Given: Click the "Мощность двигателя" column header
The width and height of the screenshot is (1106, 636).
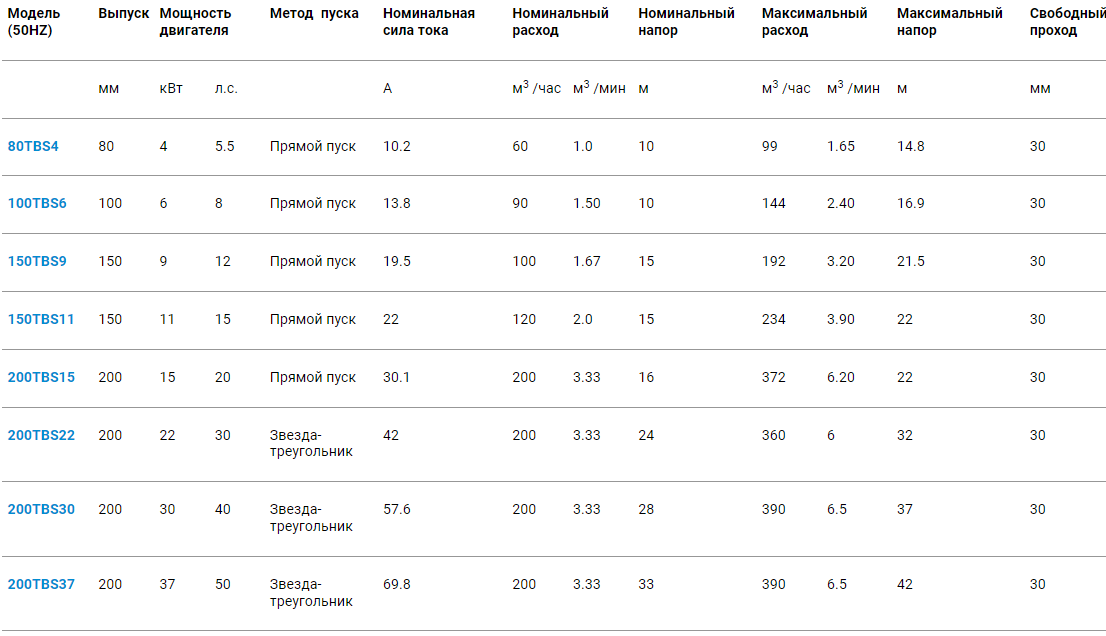Looking at the screenshot, I should [x=195, y=22].
